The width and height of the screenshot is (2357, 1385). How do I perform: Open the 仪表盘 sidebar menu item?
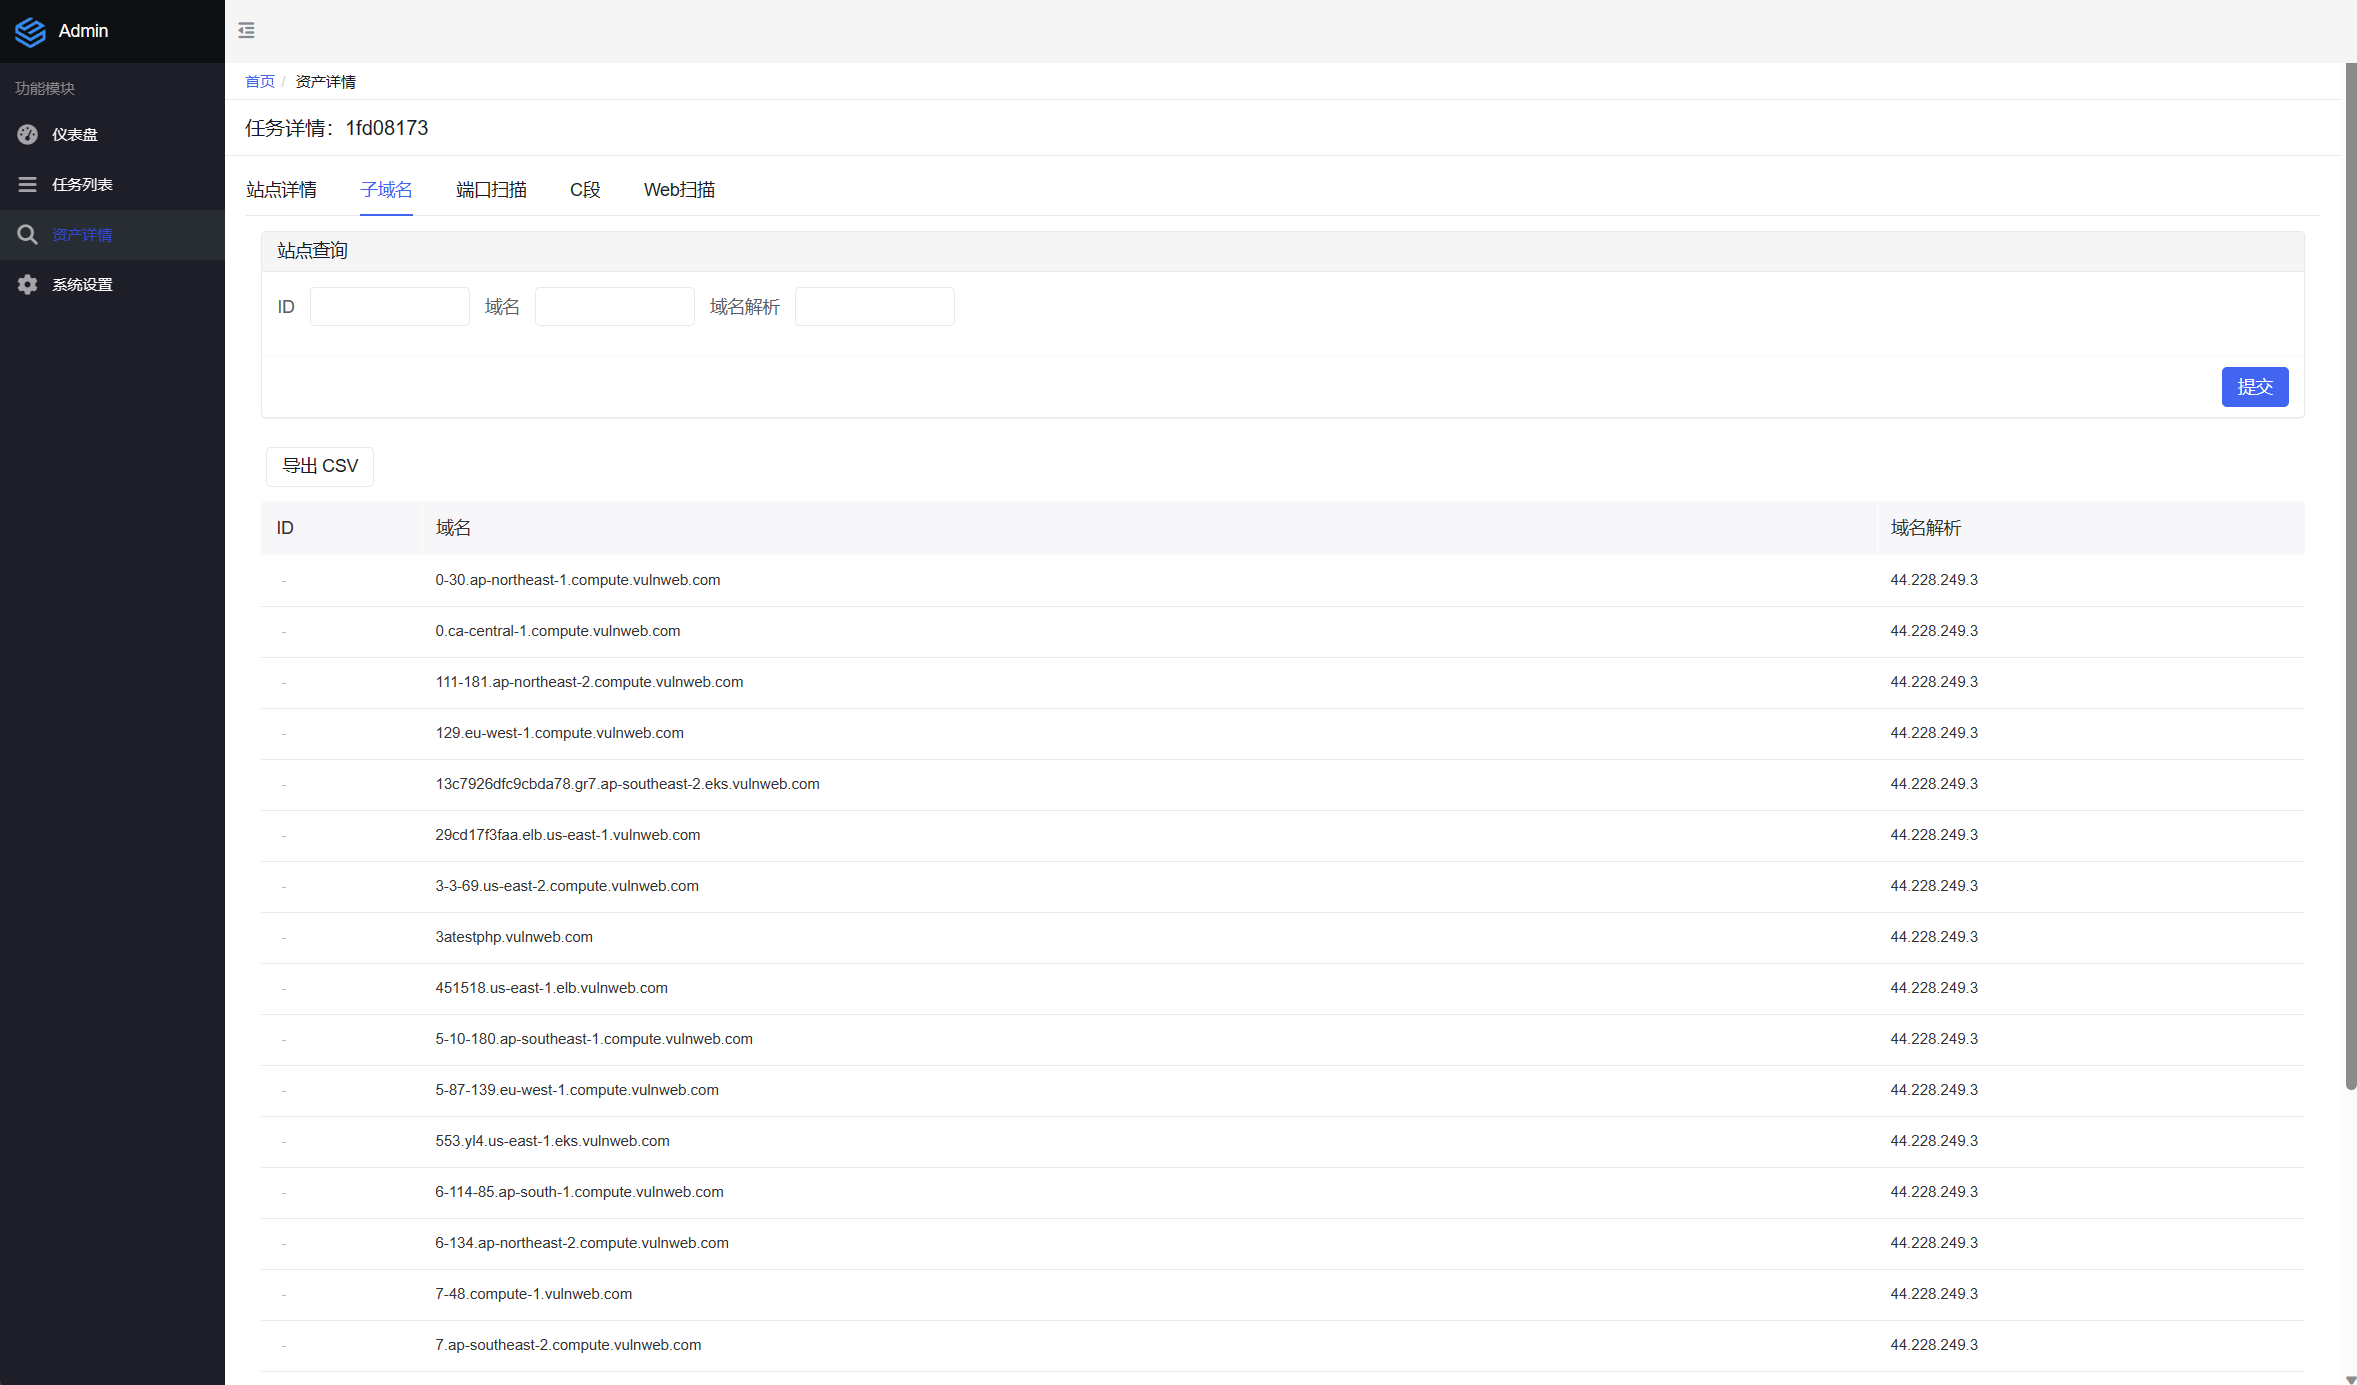click(75, 134)
